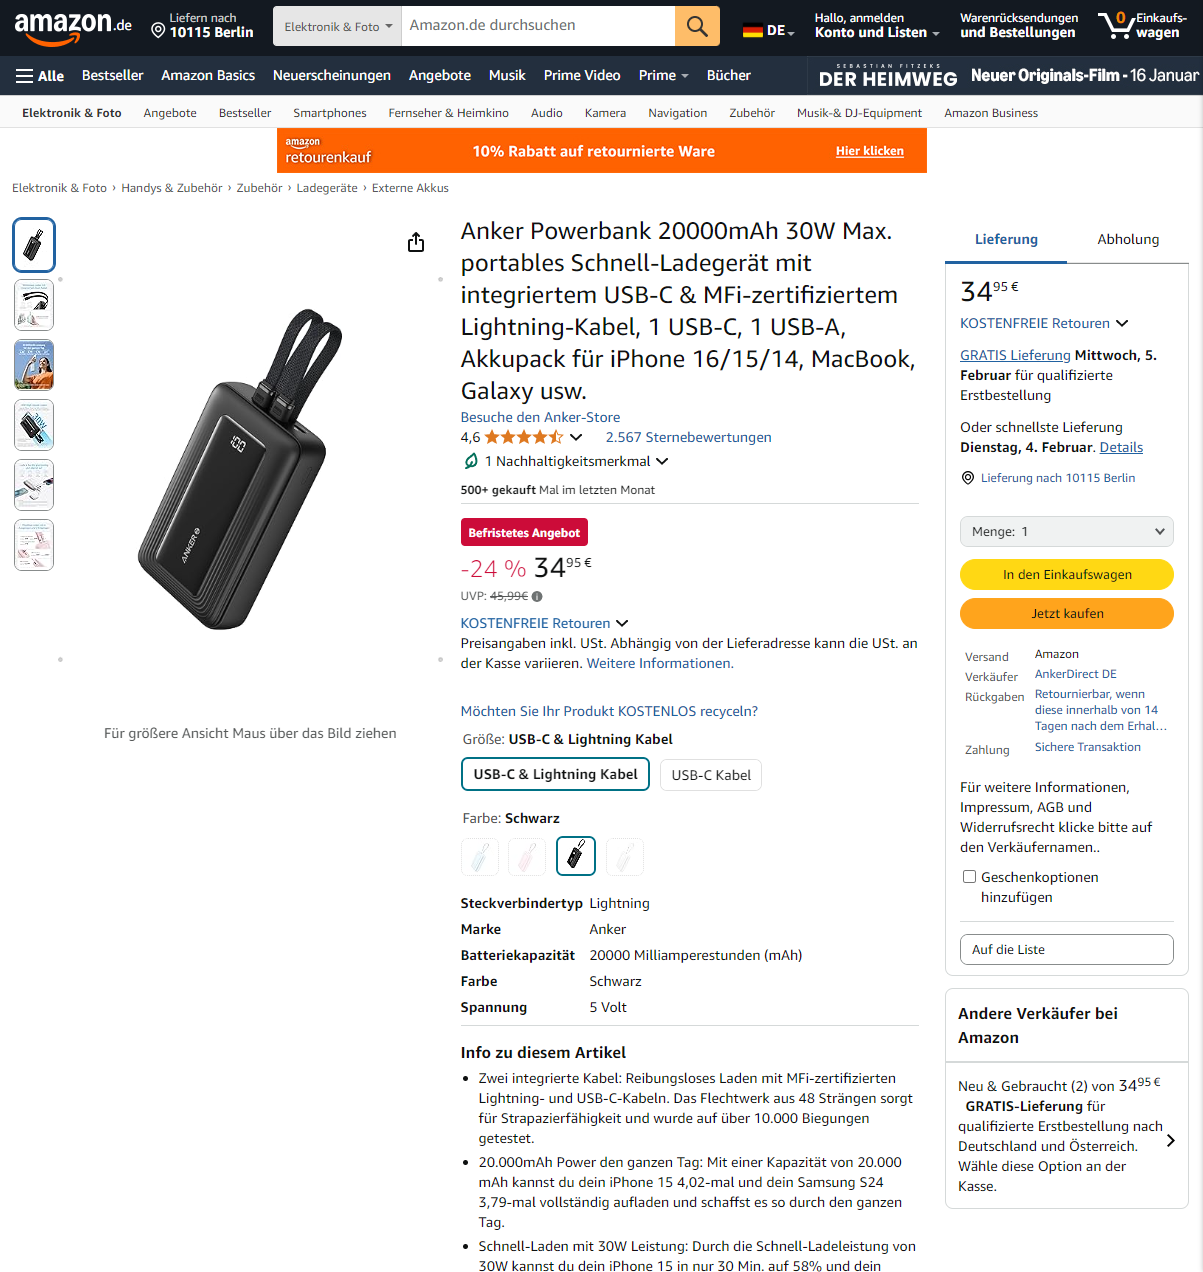This screenshot has height=1272, width=1203.
Task: Click the Jetzt kaufen button
Action: coord(1067,613)
